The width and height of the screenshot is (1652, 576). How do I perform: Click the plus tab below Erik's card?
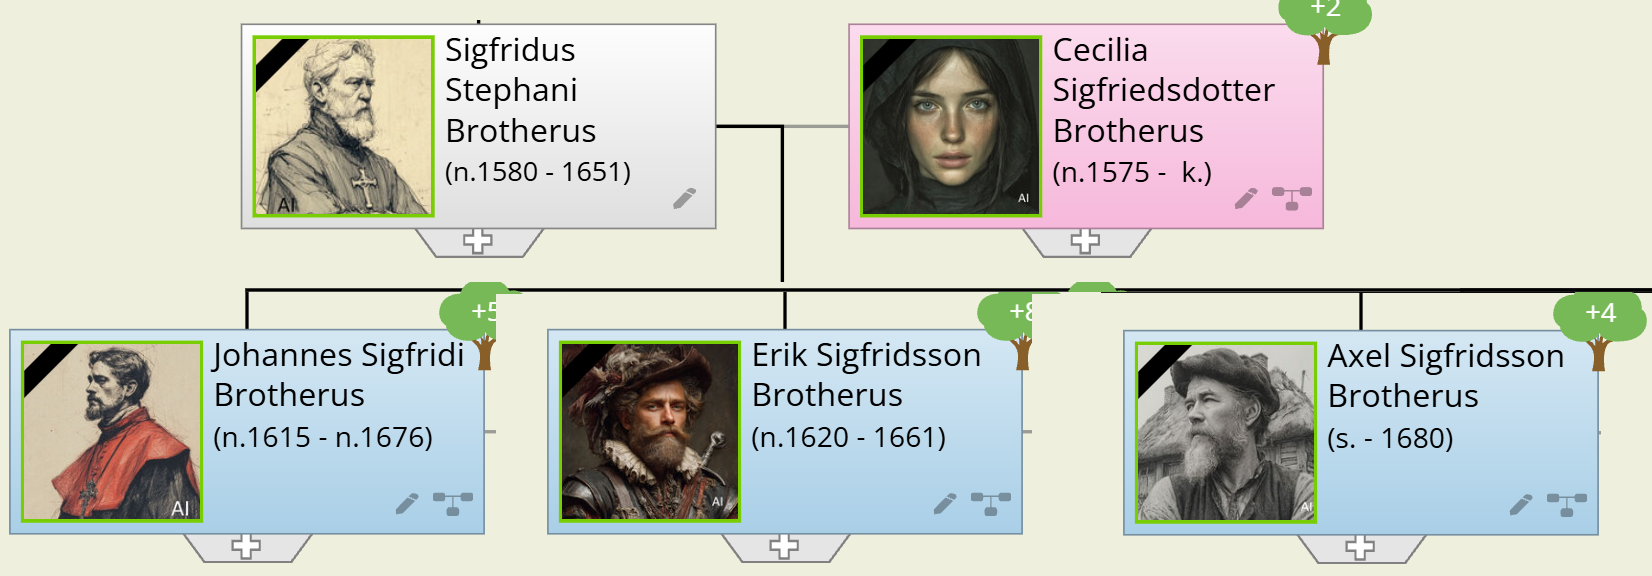785,546
